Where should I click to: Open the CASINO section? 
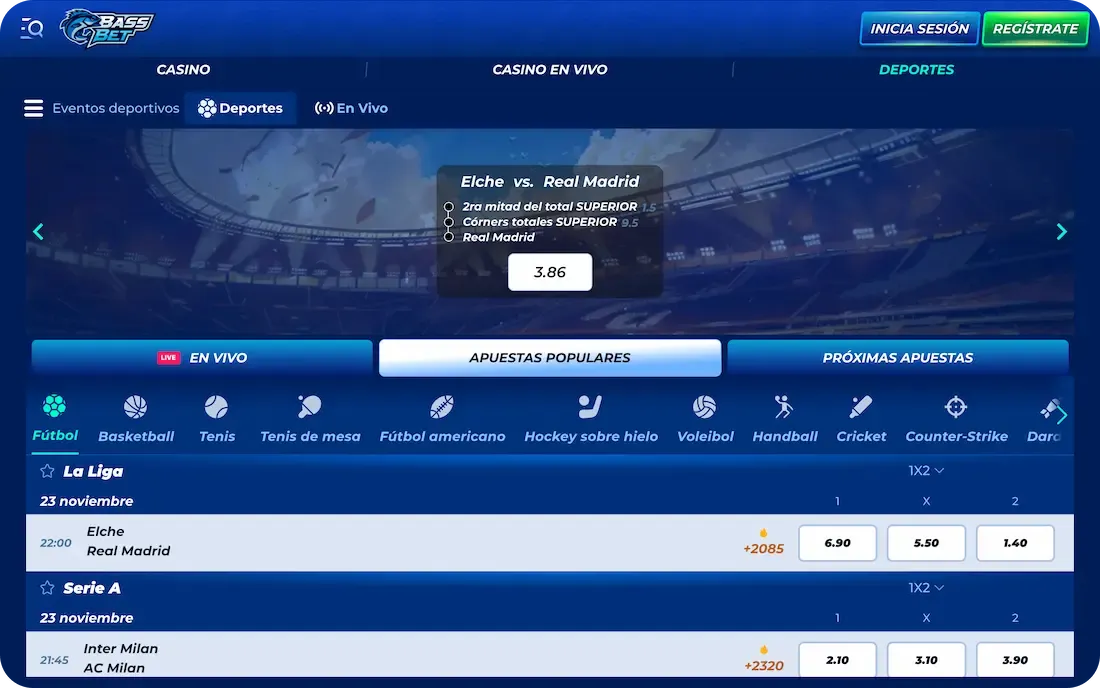pos(183,69)
